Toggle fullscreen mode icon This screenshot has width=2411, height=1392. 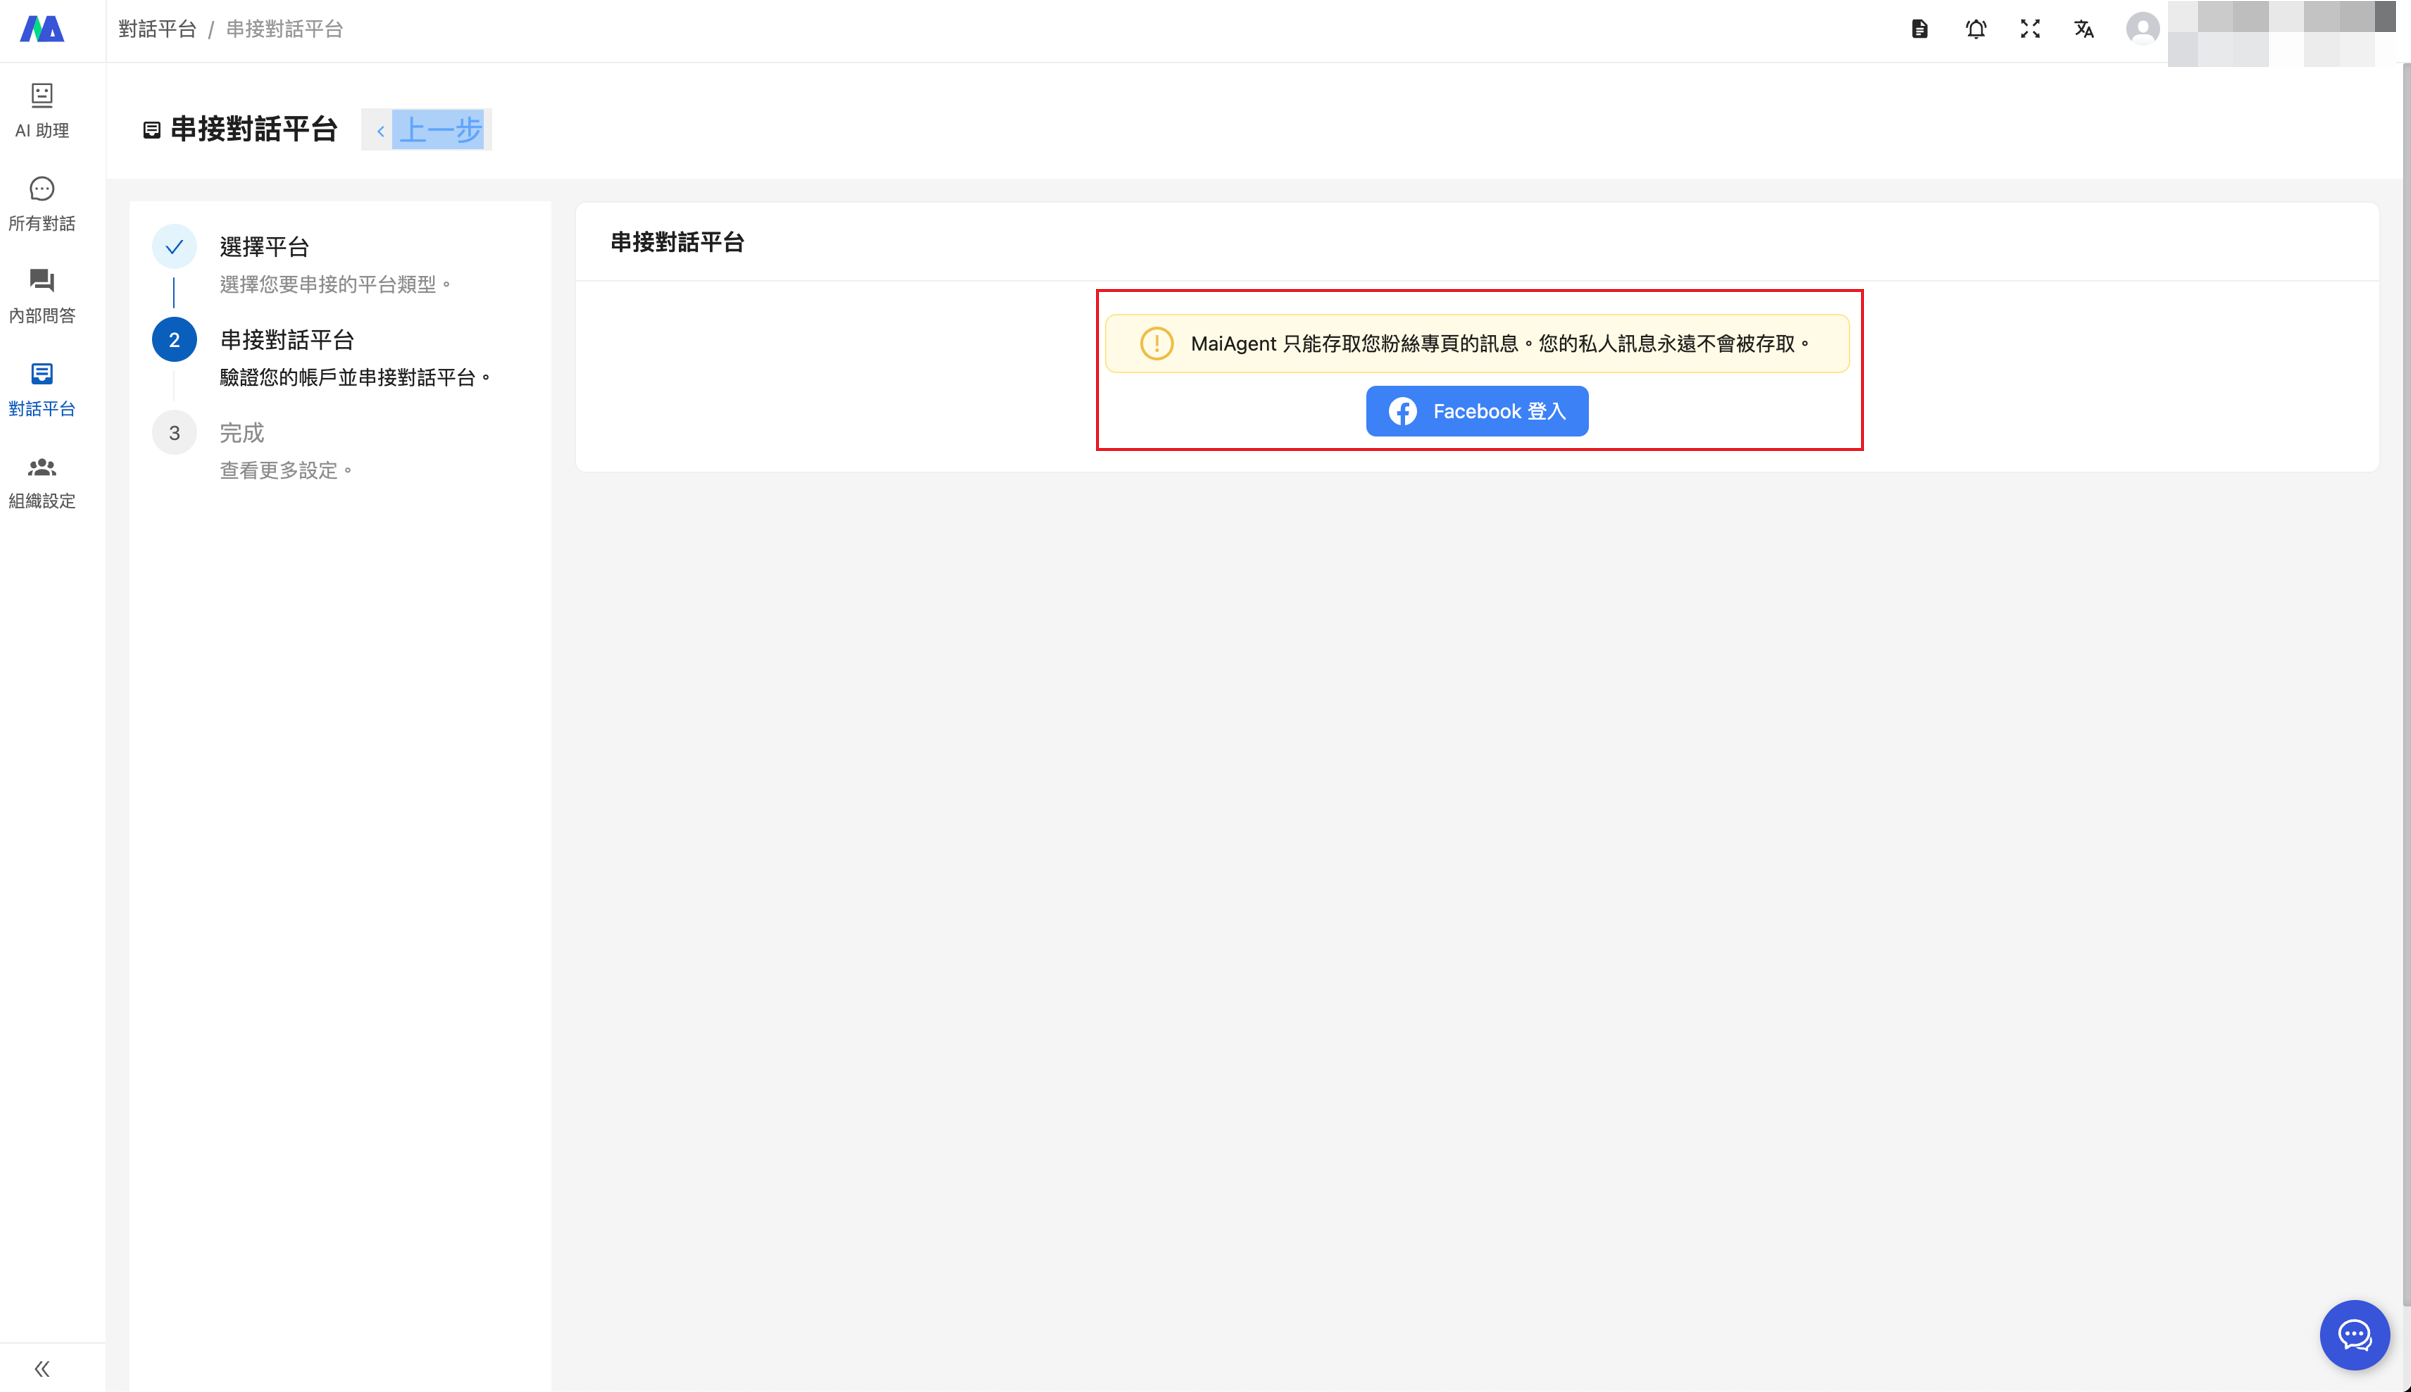[x=2029, y=29]
